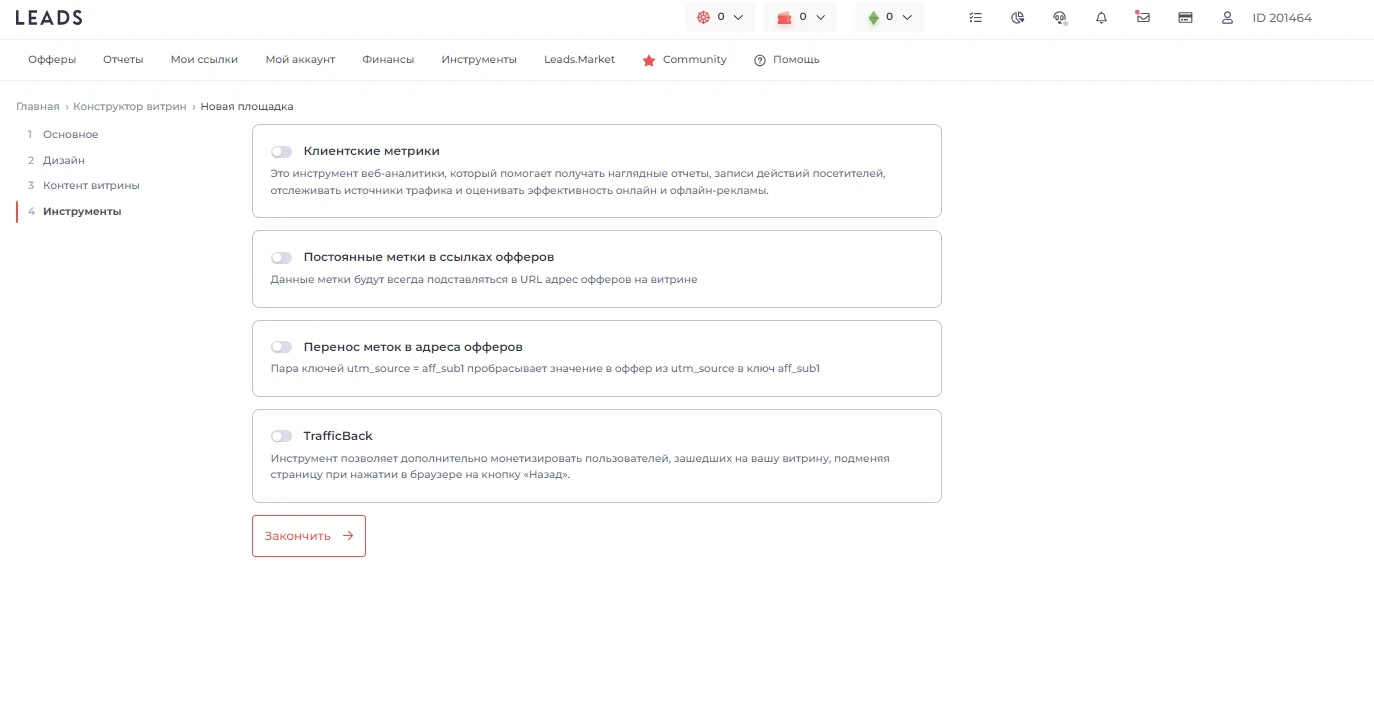1374x711 pixels.
Task: Open the task checklist icon in header
Action: tap(976, 17)
